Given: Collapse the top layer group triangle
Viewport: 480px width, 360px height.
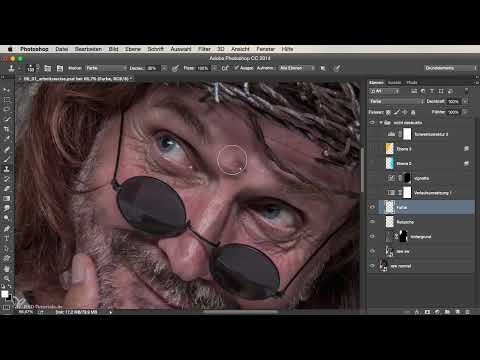Looking at the screenshot, I should (381, 123).
